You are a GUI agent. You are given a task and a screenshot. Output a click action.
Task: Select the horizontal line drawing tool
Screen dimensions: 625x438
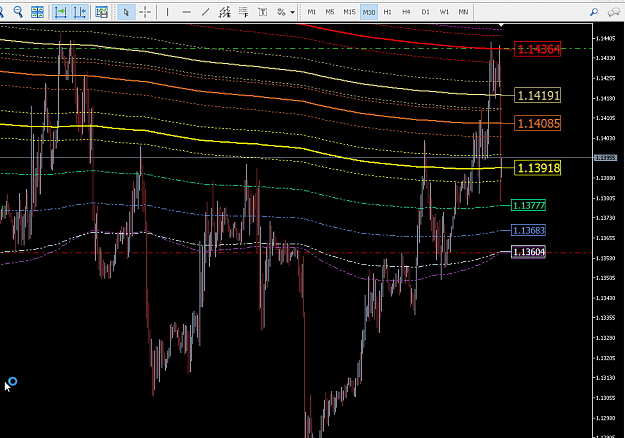(x=186, y=12)
